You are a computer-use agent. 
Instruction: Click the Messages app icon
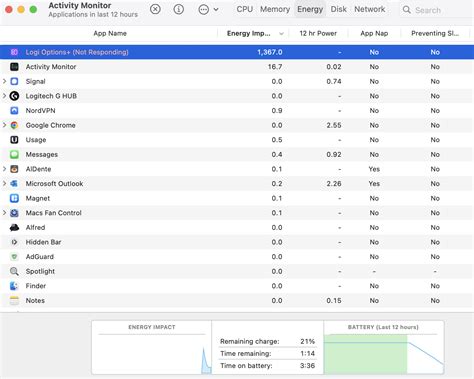(x=14, y=154)
